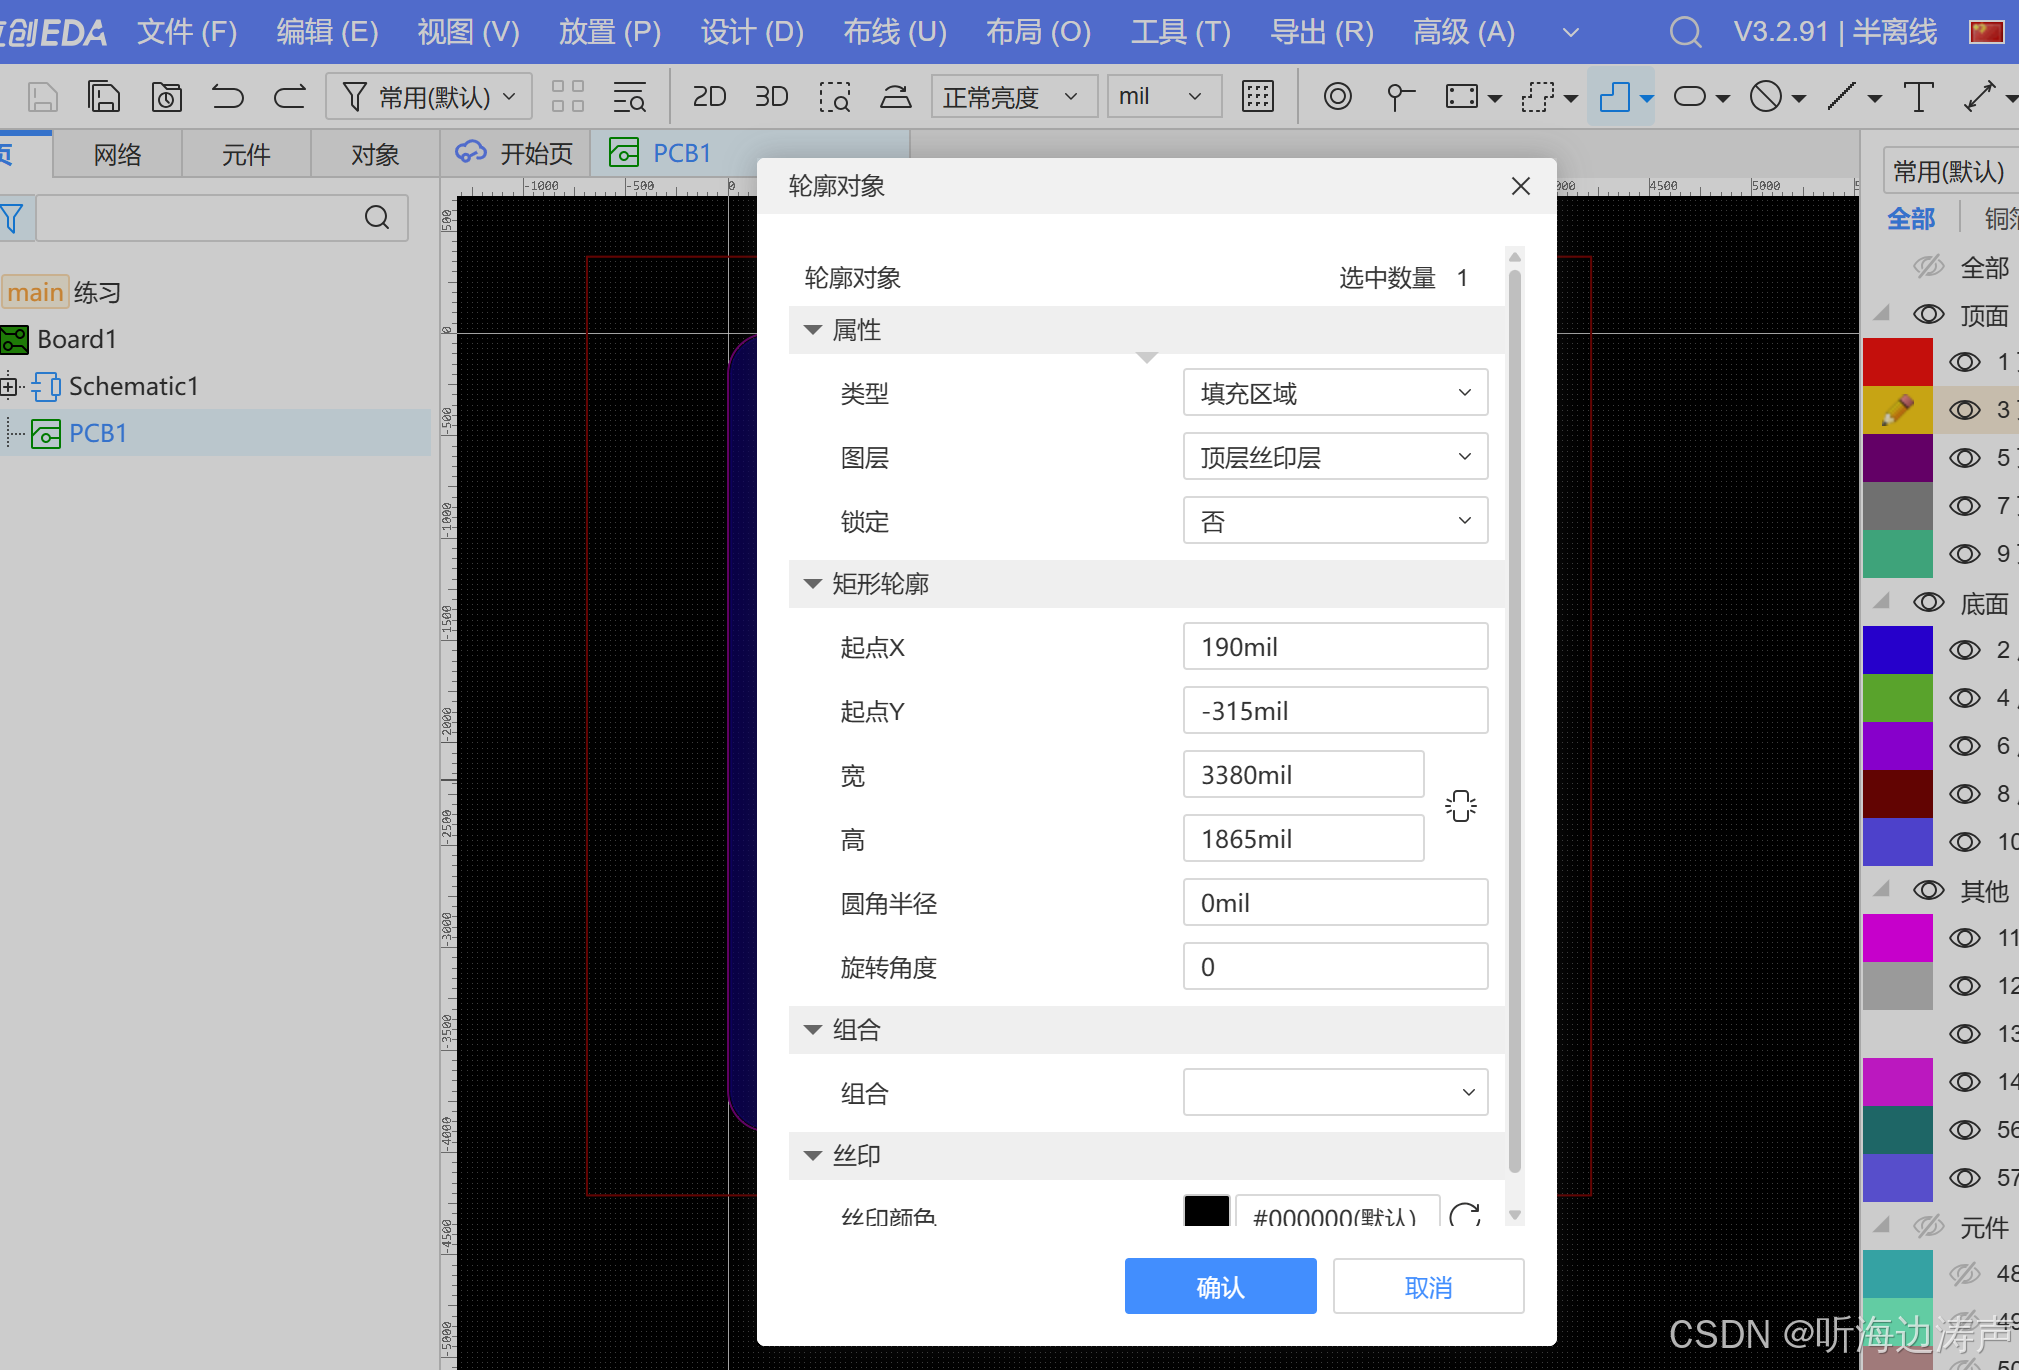Cancel the dialog with 取消
2019x1370 pixels.
tap(1428, 1286)
